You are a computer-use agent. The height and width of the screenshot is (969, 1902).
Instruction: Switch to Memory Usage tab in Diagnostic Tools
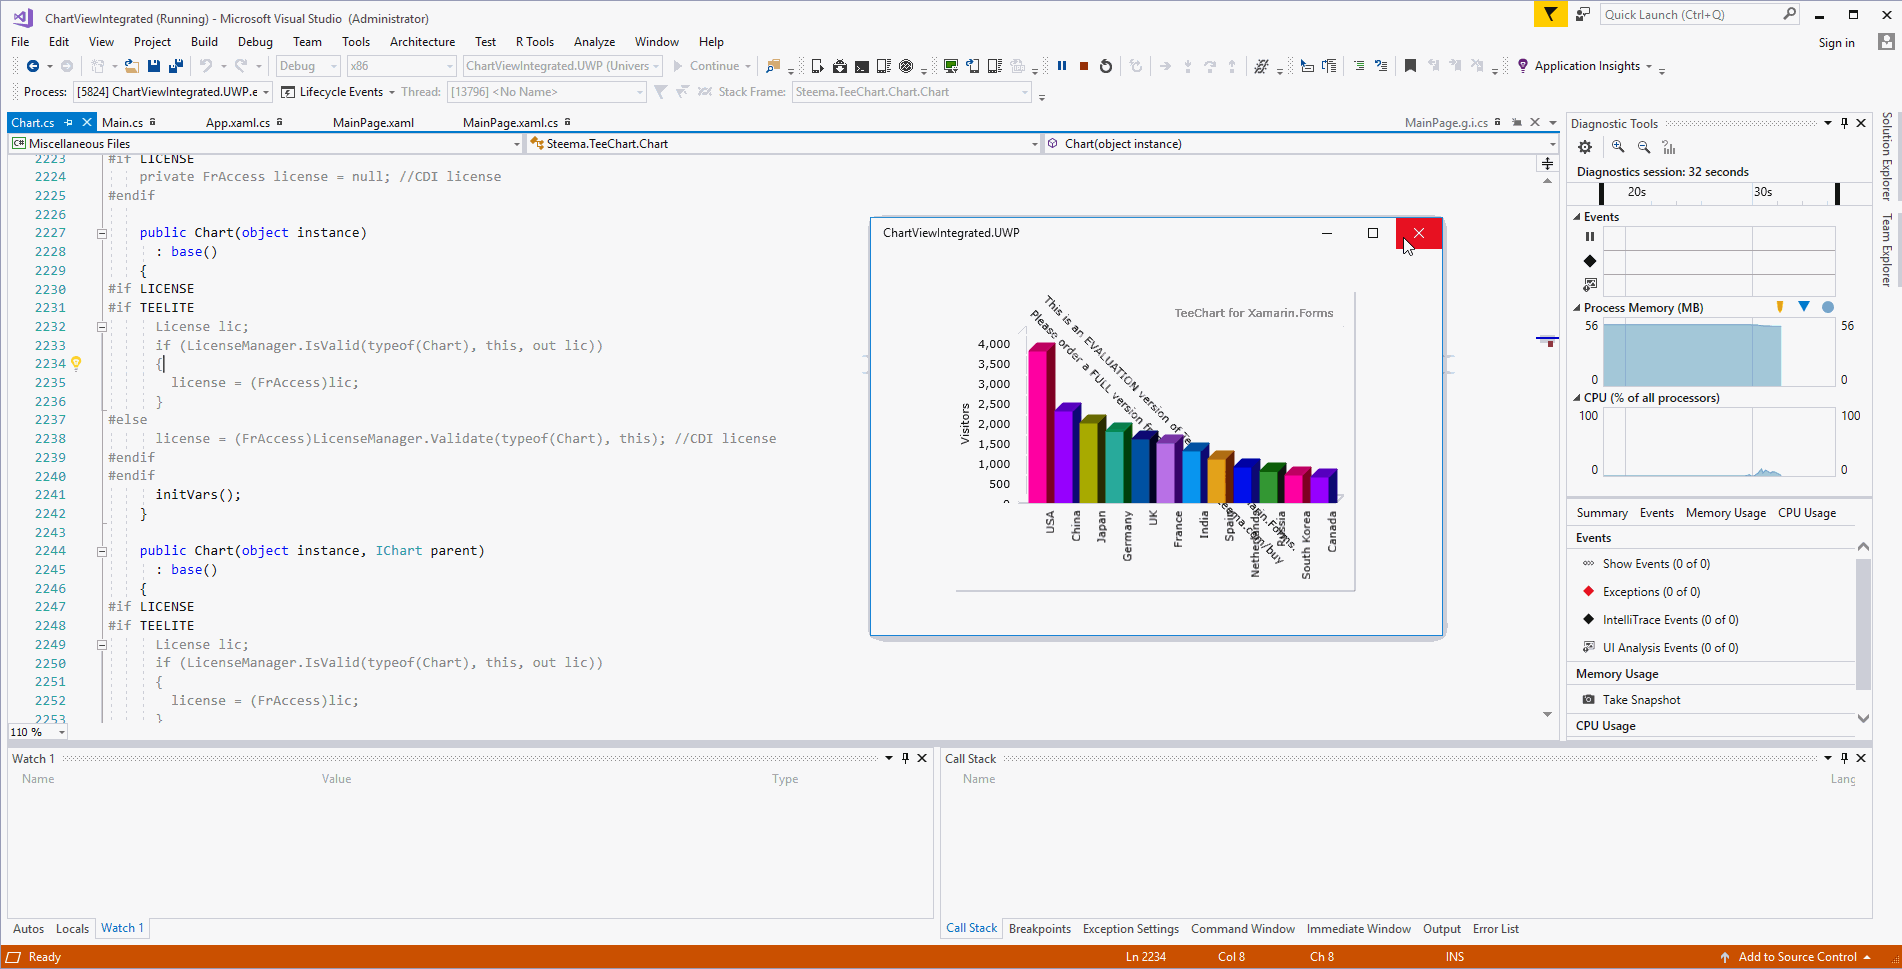(x=1726, y=513)
